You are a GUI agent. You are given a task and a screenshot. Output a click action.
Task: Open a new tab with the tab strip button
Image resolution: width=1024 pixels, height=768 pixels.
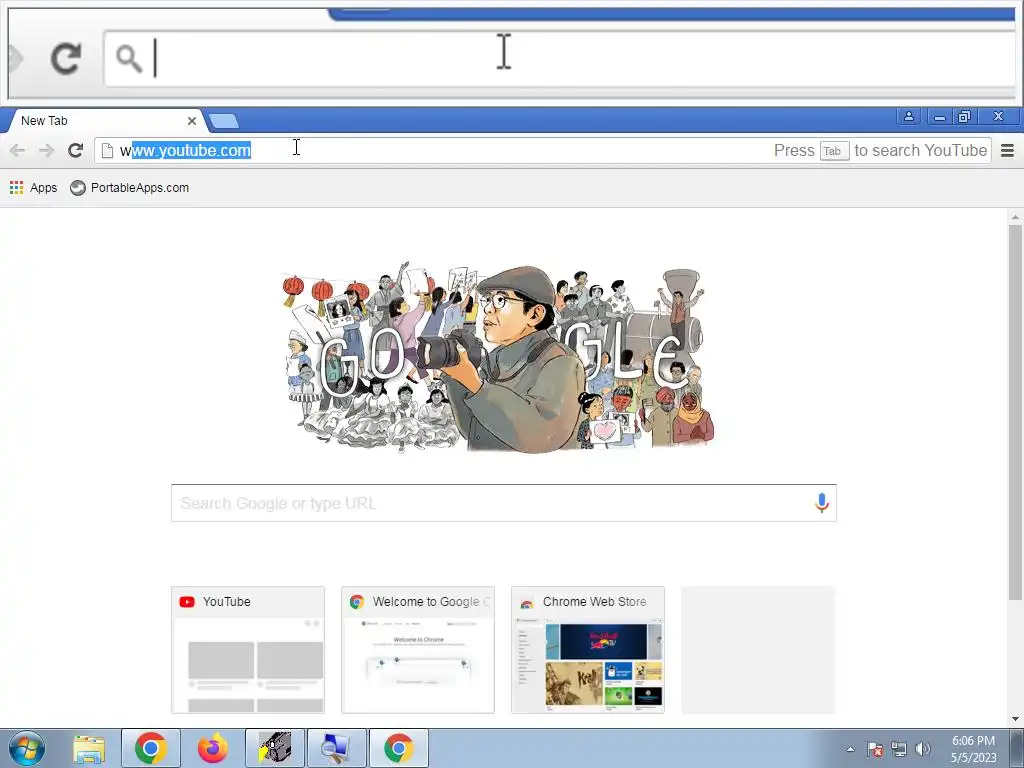224,121
